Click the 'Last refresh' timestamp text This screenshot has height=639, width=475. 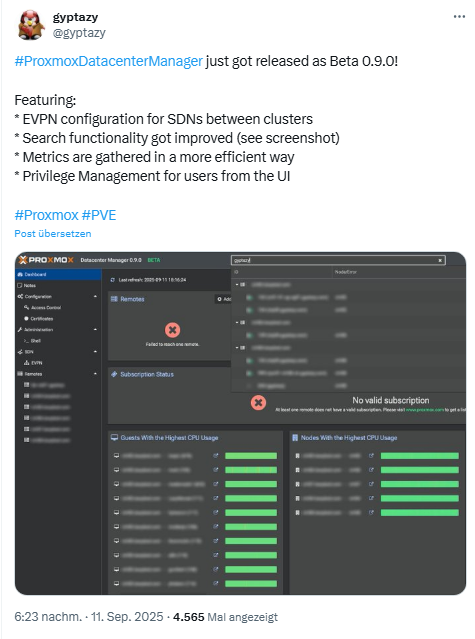click(x=152, y=280)
